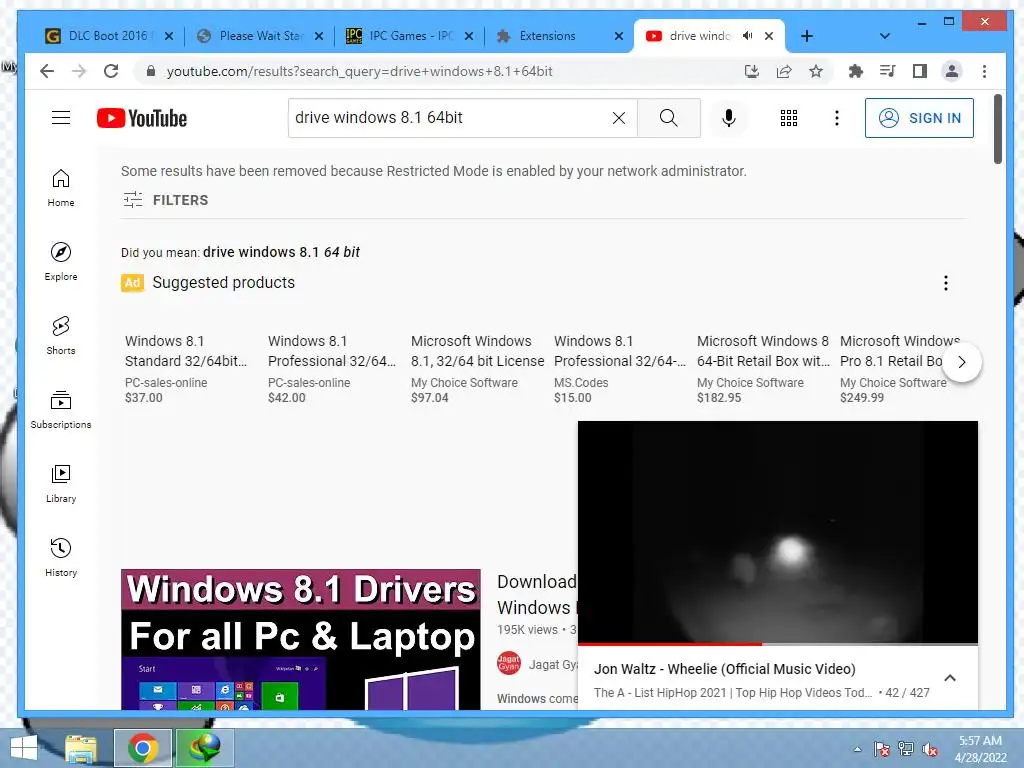Click the SIGN IN button
The image size is (1024, 768).
(x=919, y=118)
